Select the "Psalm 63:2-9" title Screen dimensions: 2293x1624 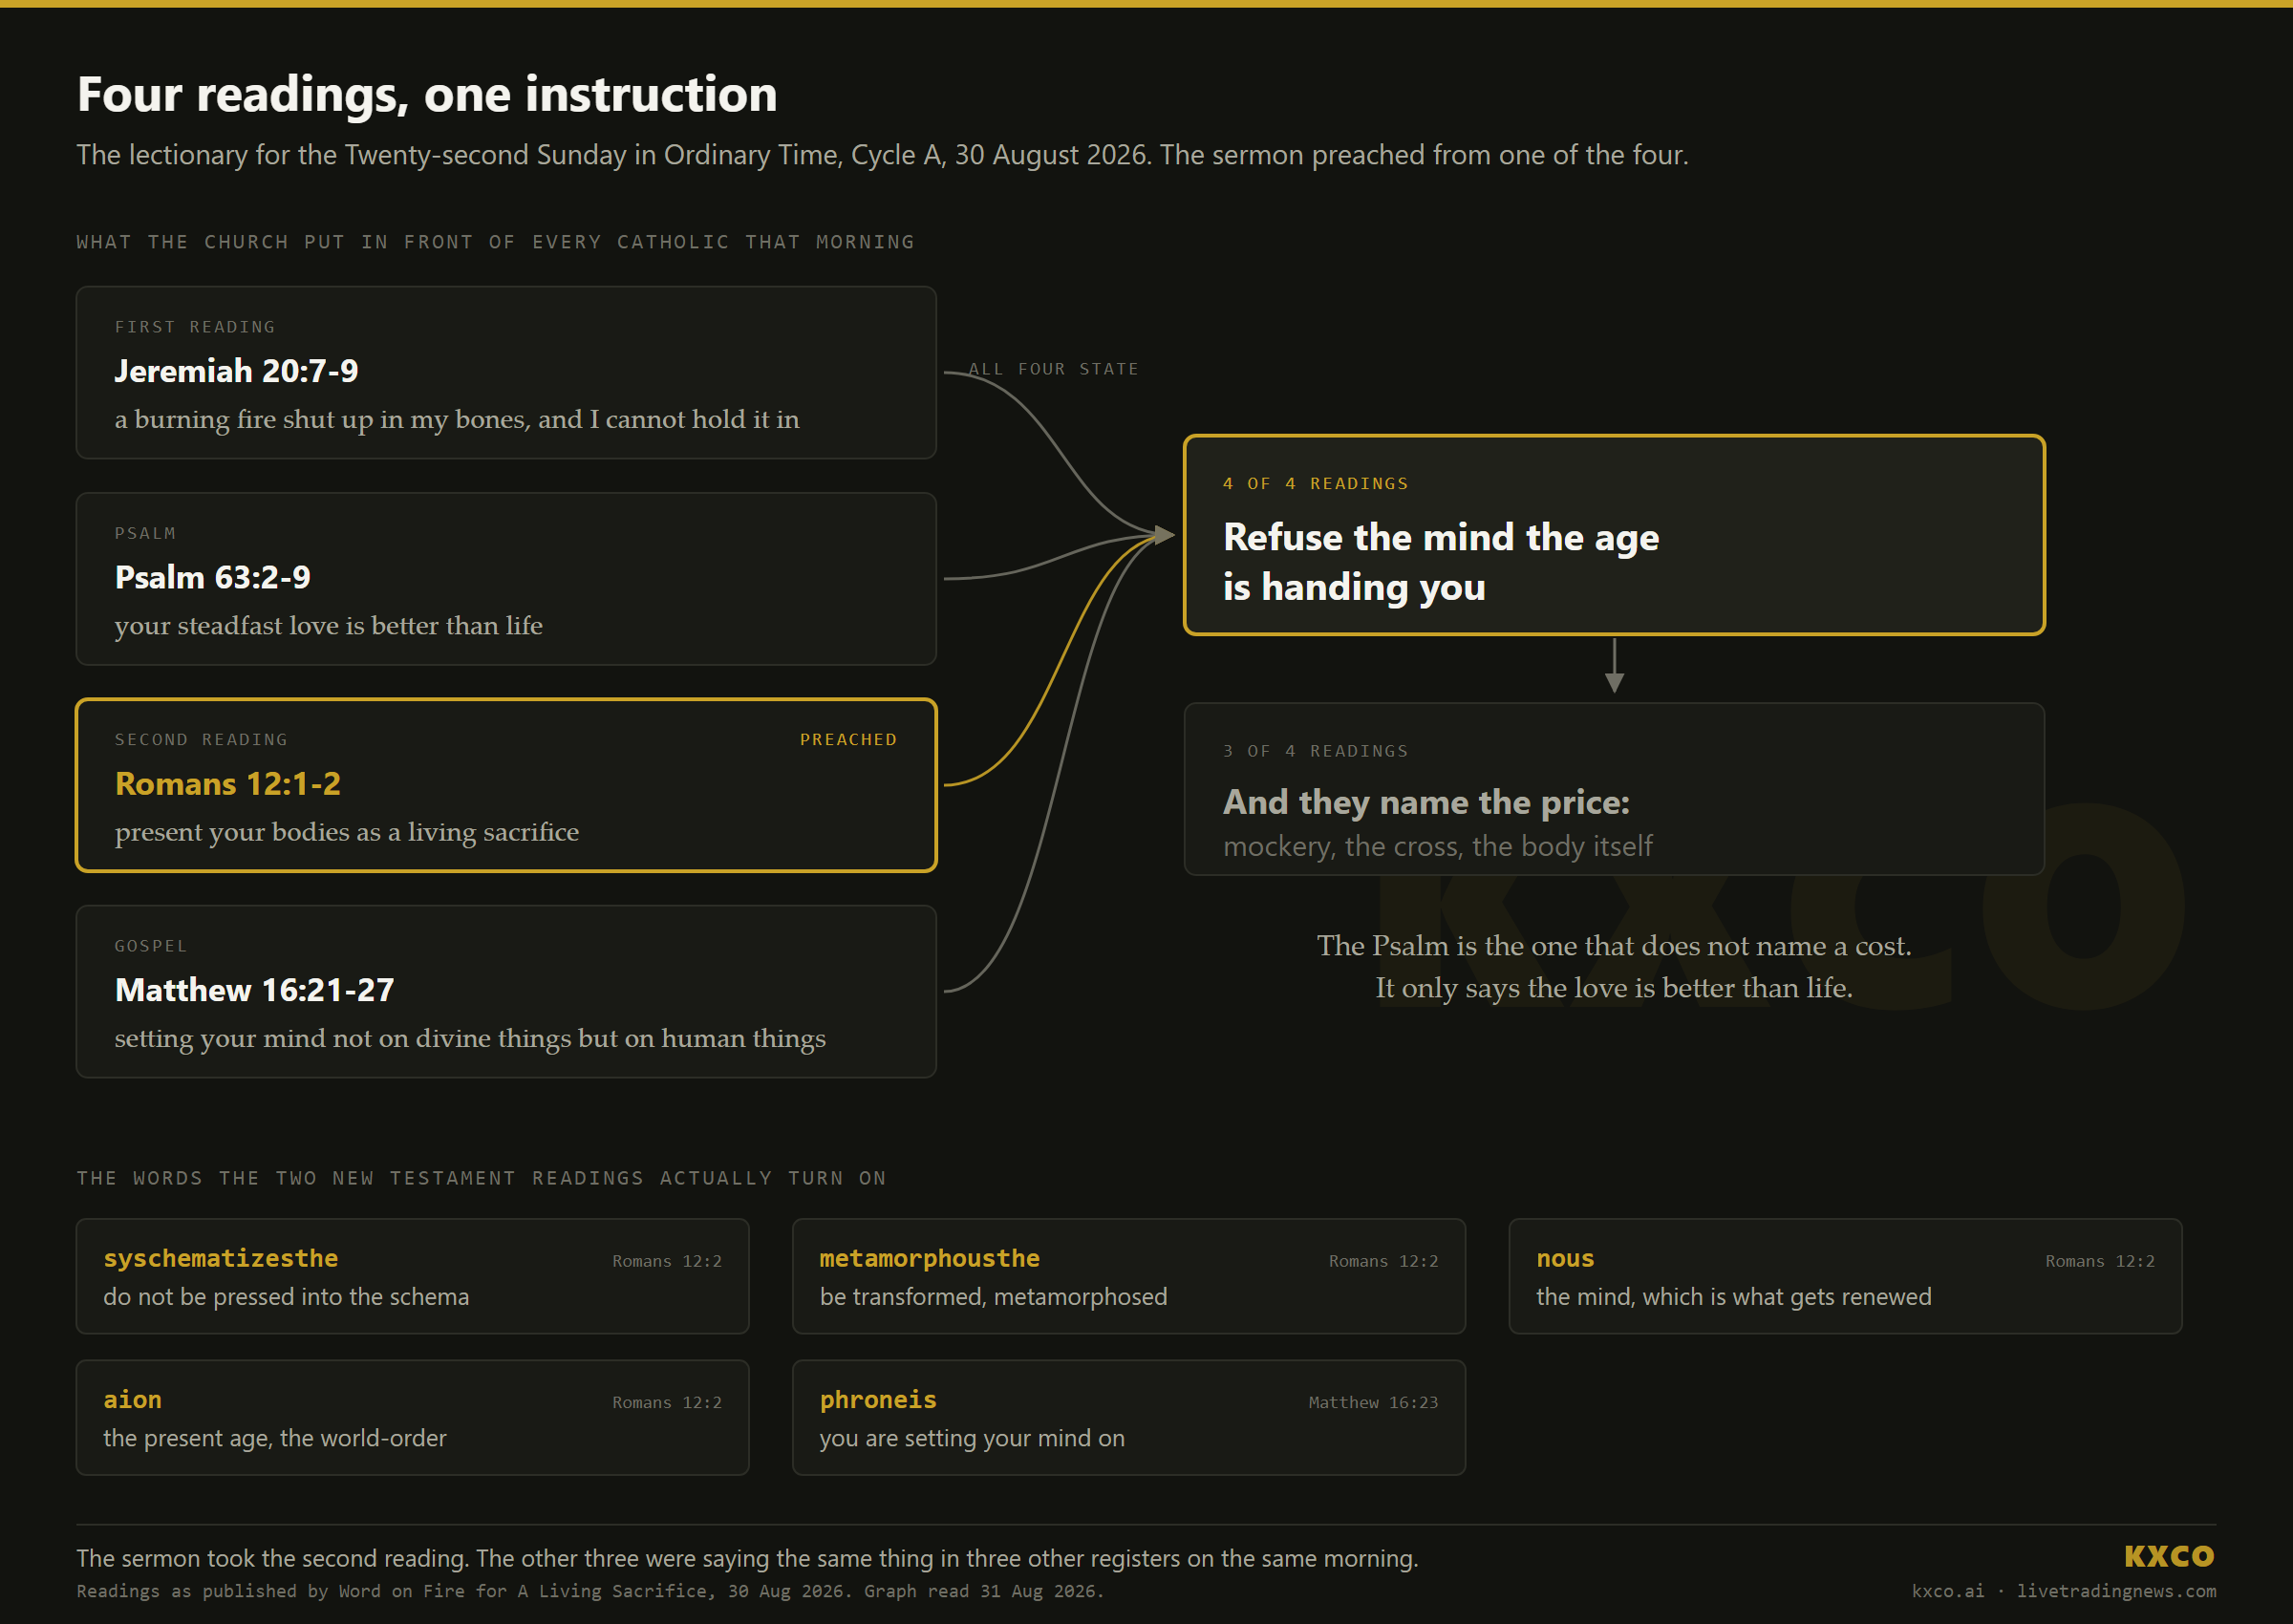[213, 577]
